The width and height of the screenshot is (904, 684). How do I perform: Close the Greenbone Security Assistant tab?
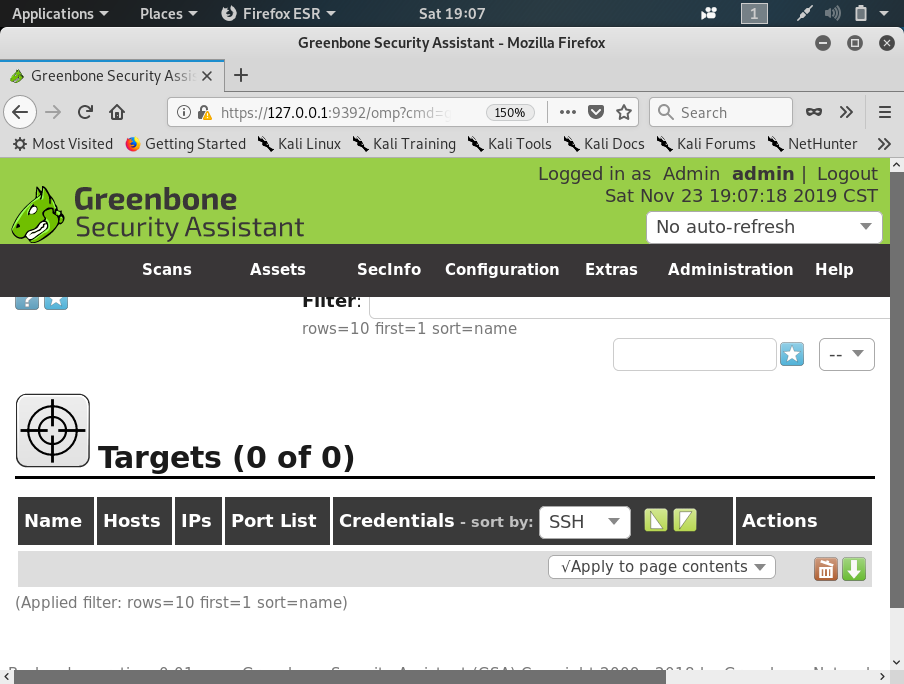click(x=207, y=76)
